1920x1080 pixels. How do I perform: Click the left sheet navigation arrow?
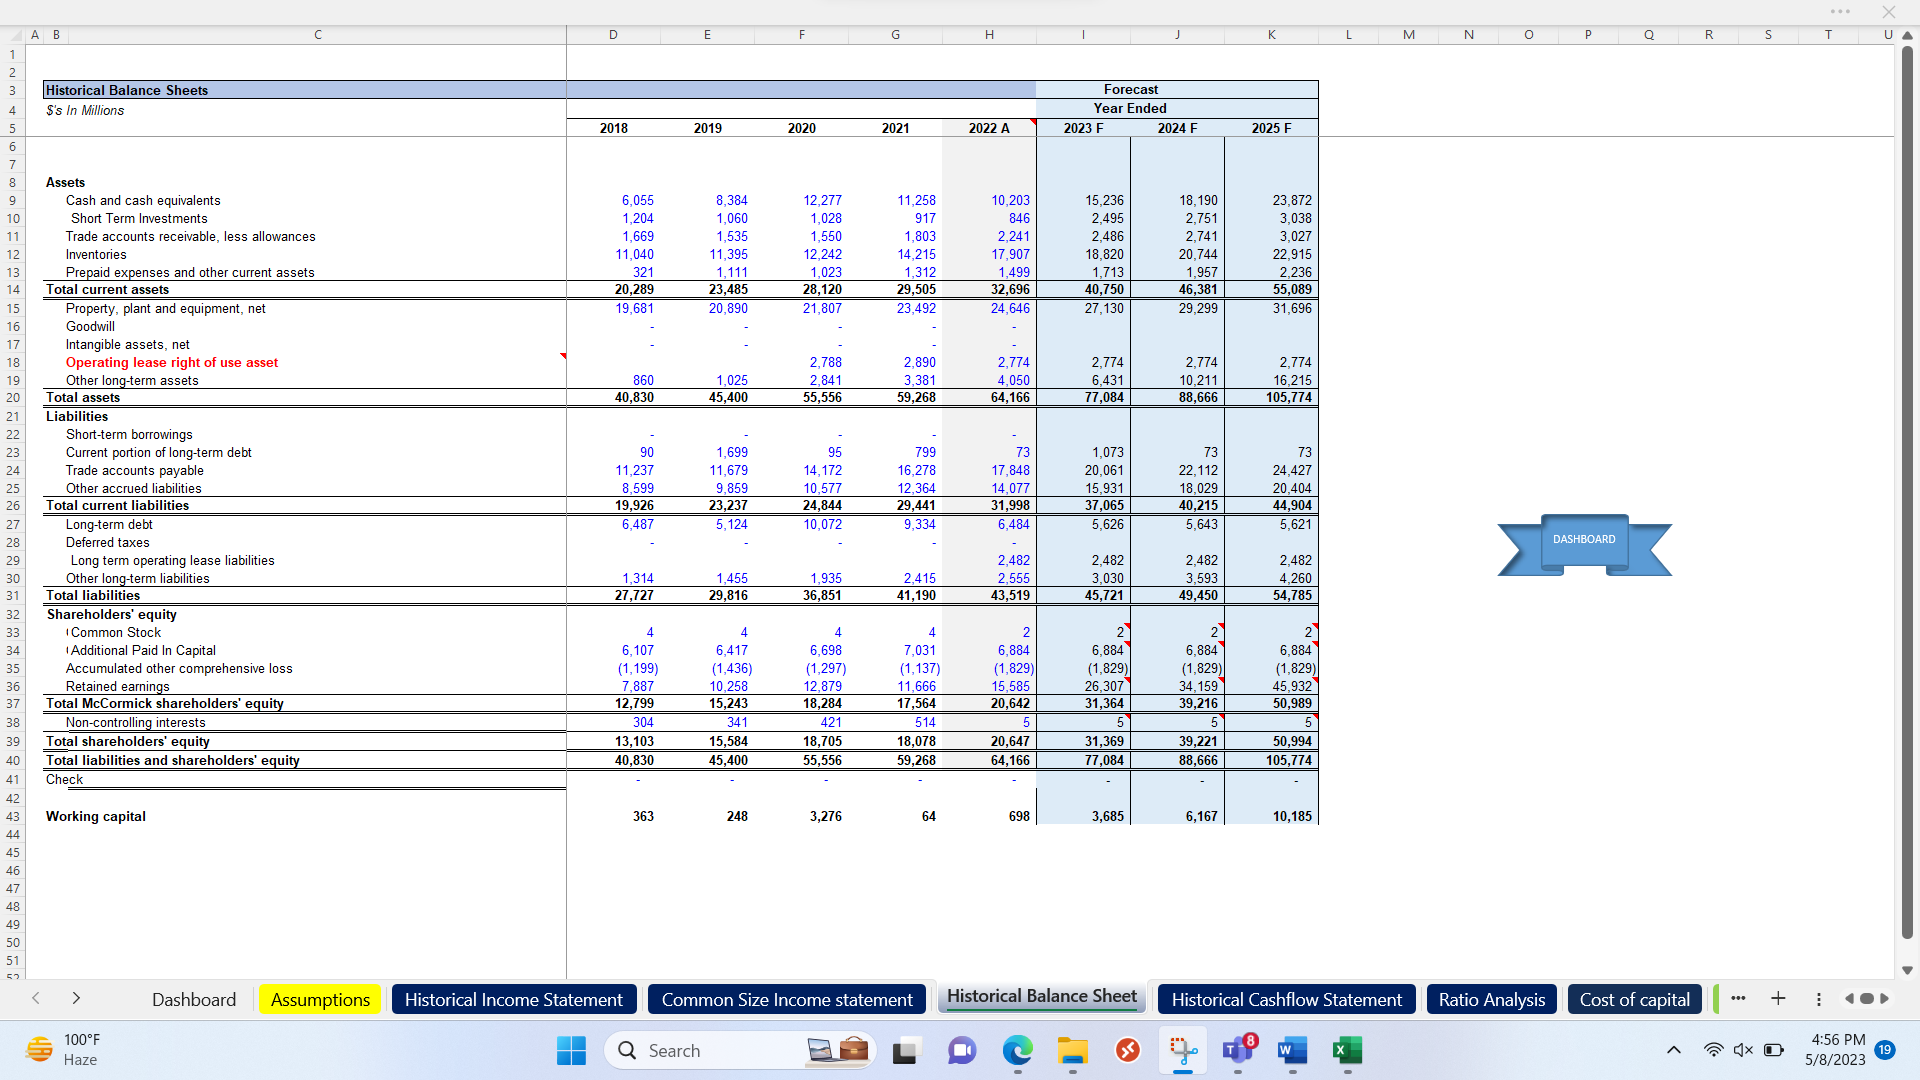(x=36, y=999)
